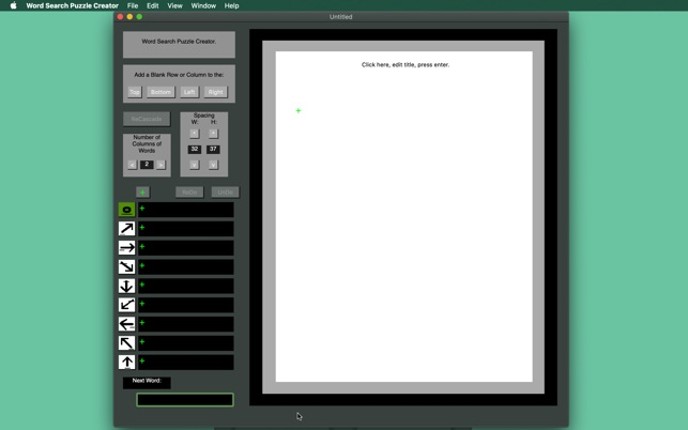Select the left arrow word direction
This screenshot has width=688, height=430.
(127, 324)
